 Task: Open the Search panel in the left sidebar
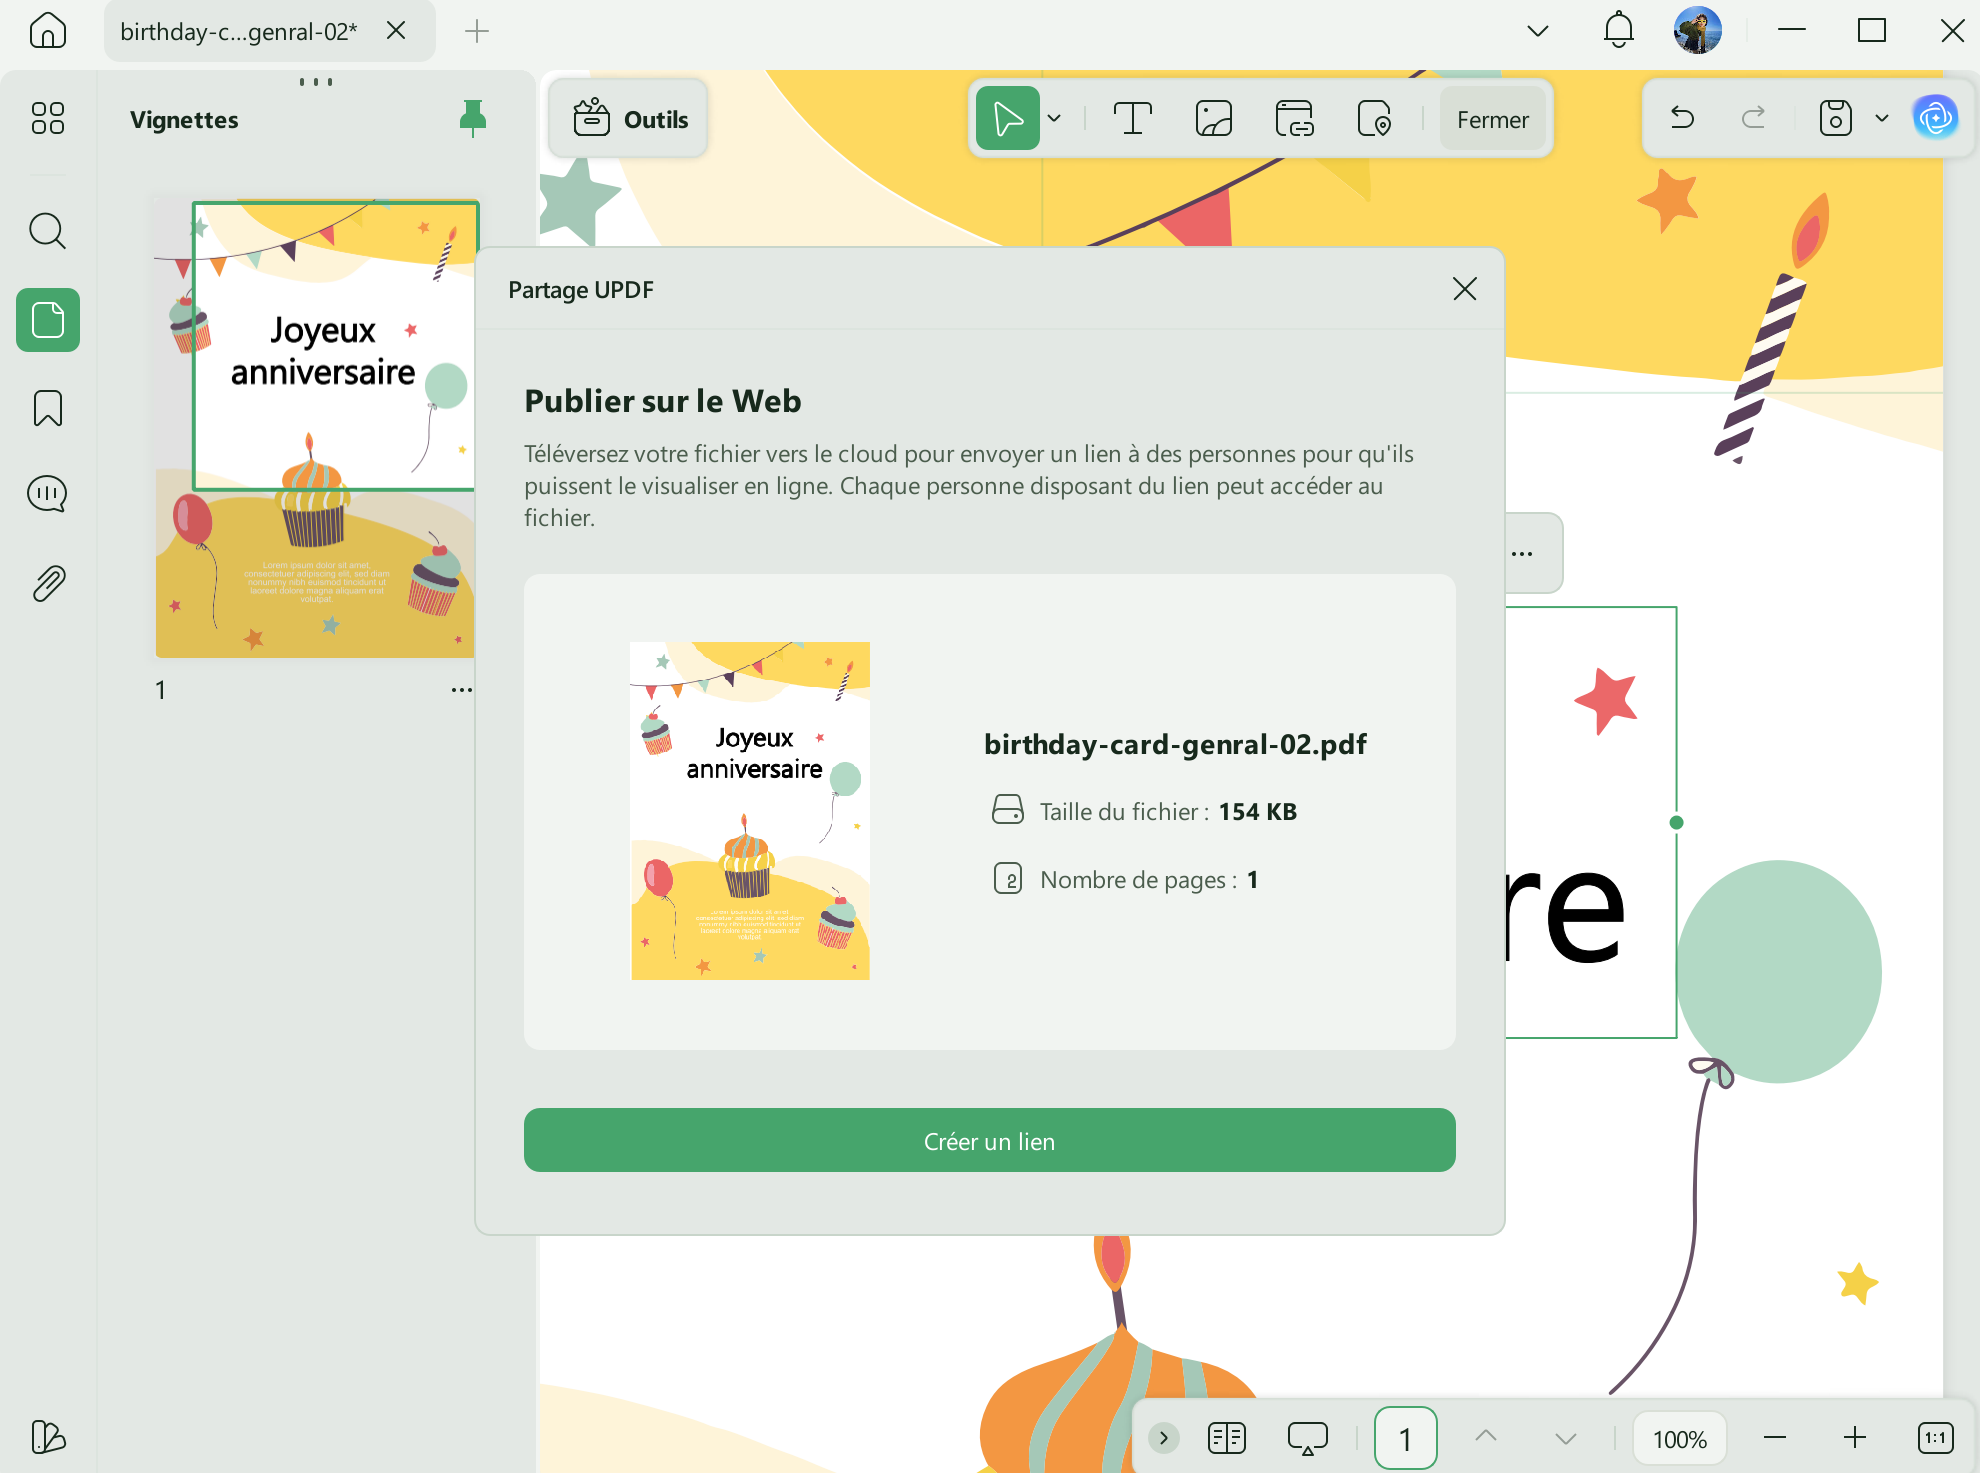[48, 231]
